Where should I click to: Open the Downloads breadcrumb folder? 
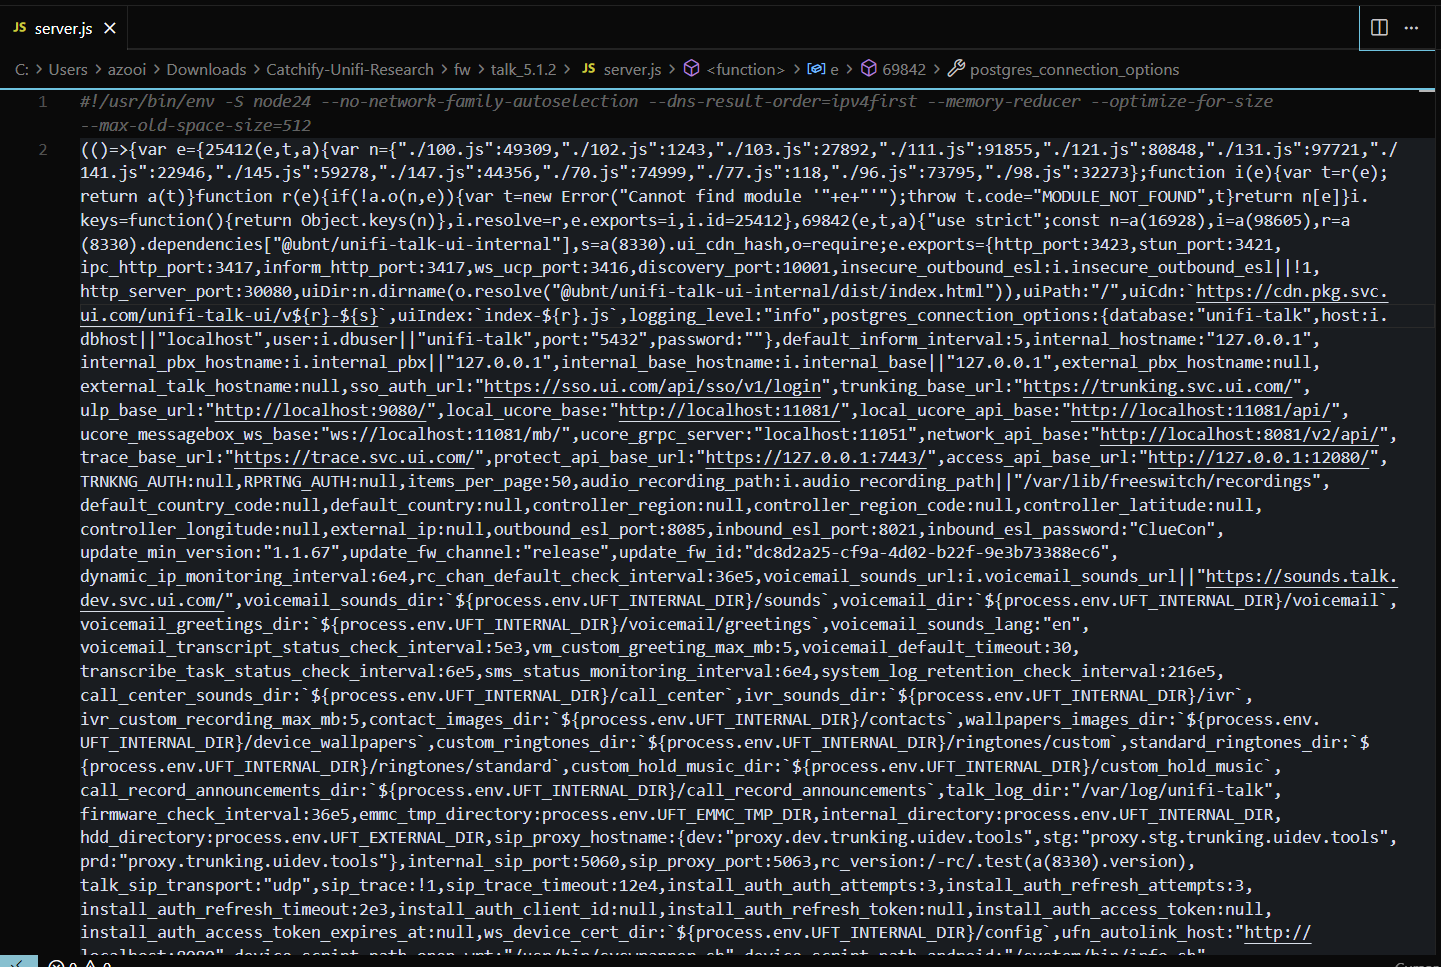(x=206, y=70)
